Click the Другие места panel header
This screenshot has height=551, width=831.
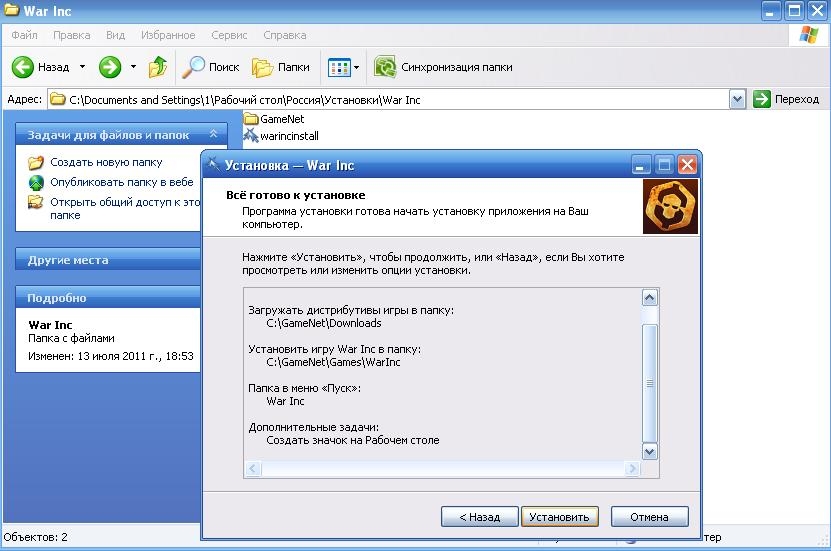[x=108, y=260]
